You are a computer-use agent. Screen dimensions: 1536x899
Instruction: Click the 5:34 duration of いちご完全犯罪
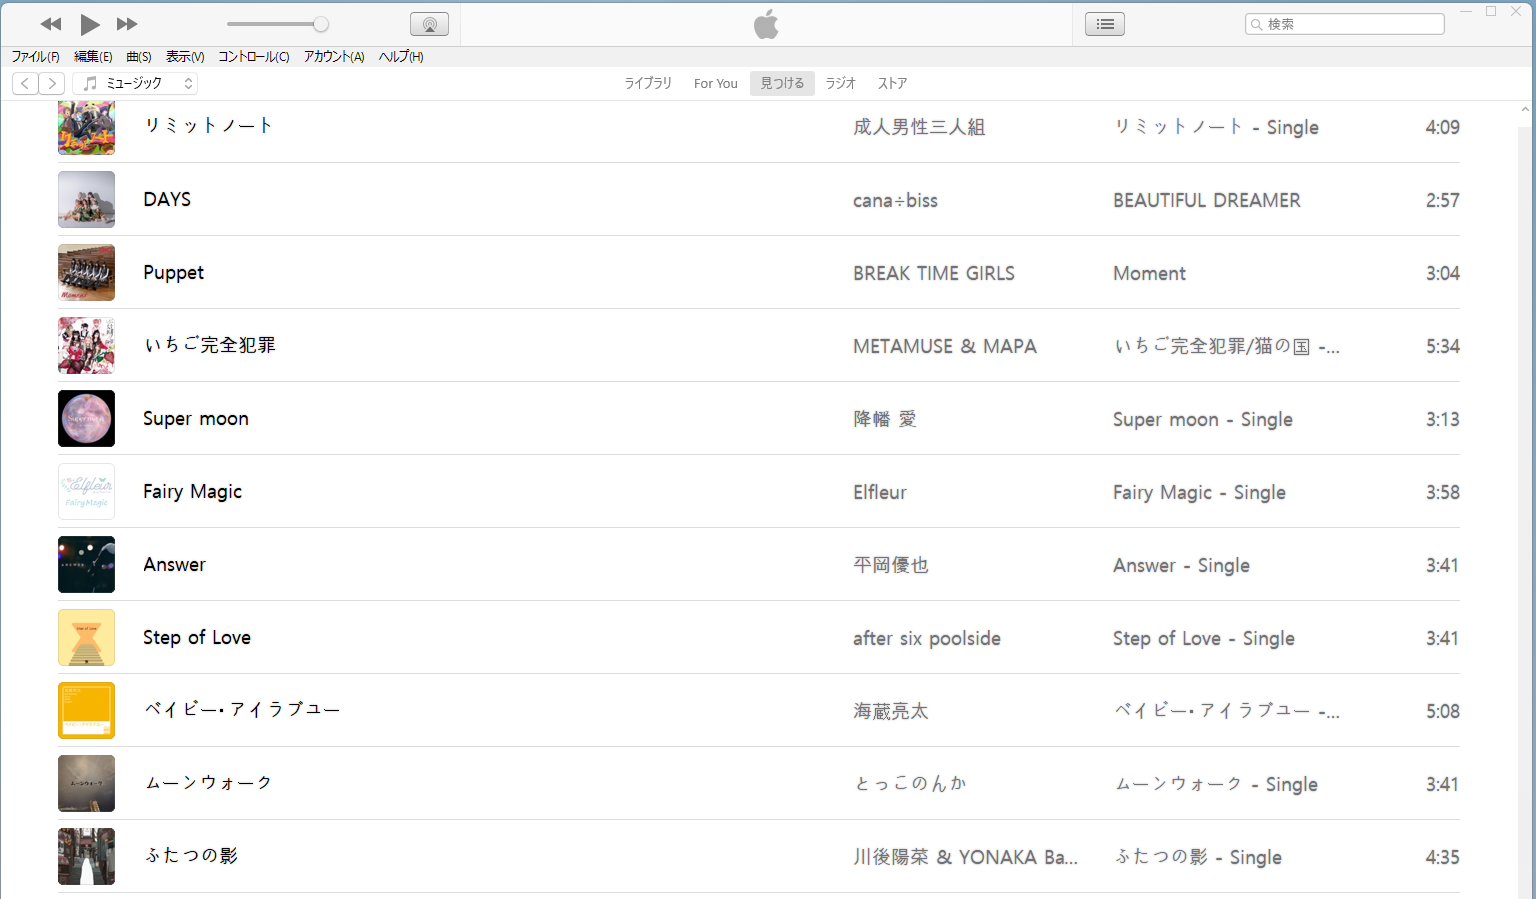(1443, 346)
